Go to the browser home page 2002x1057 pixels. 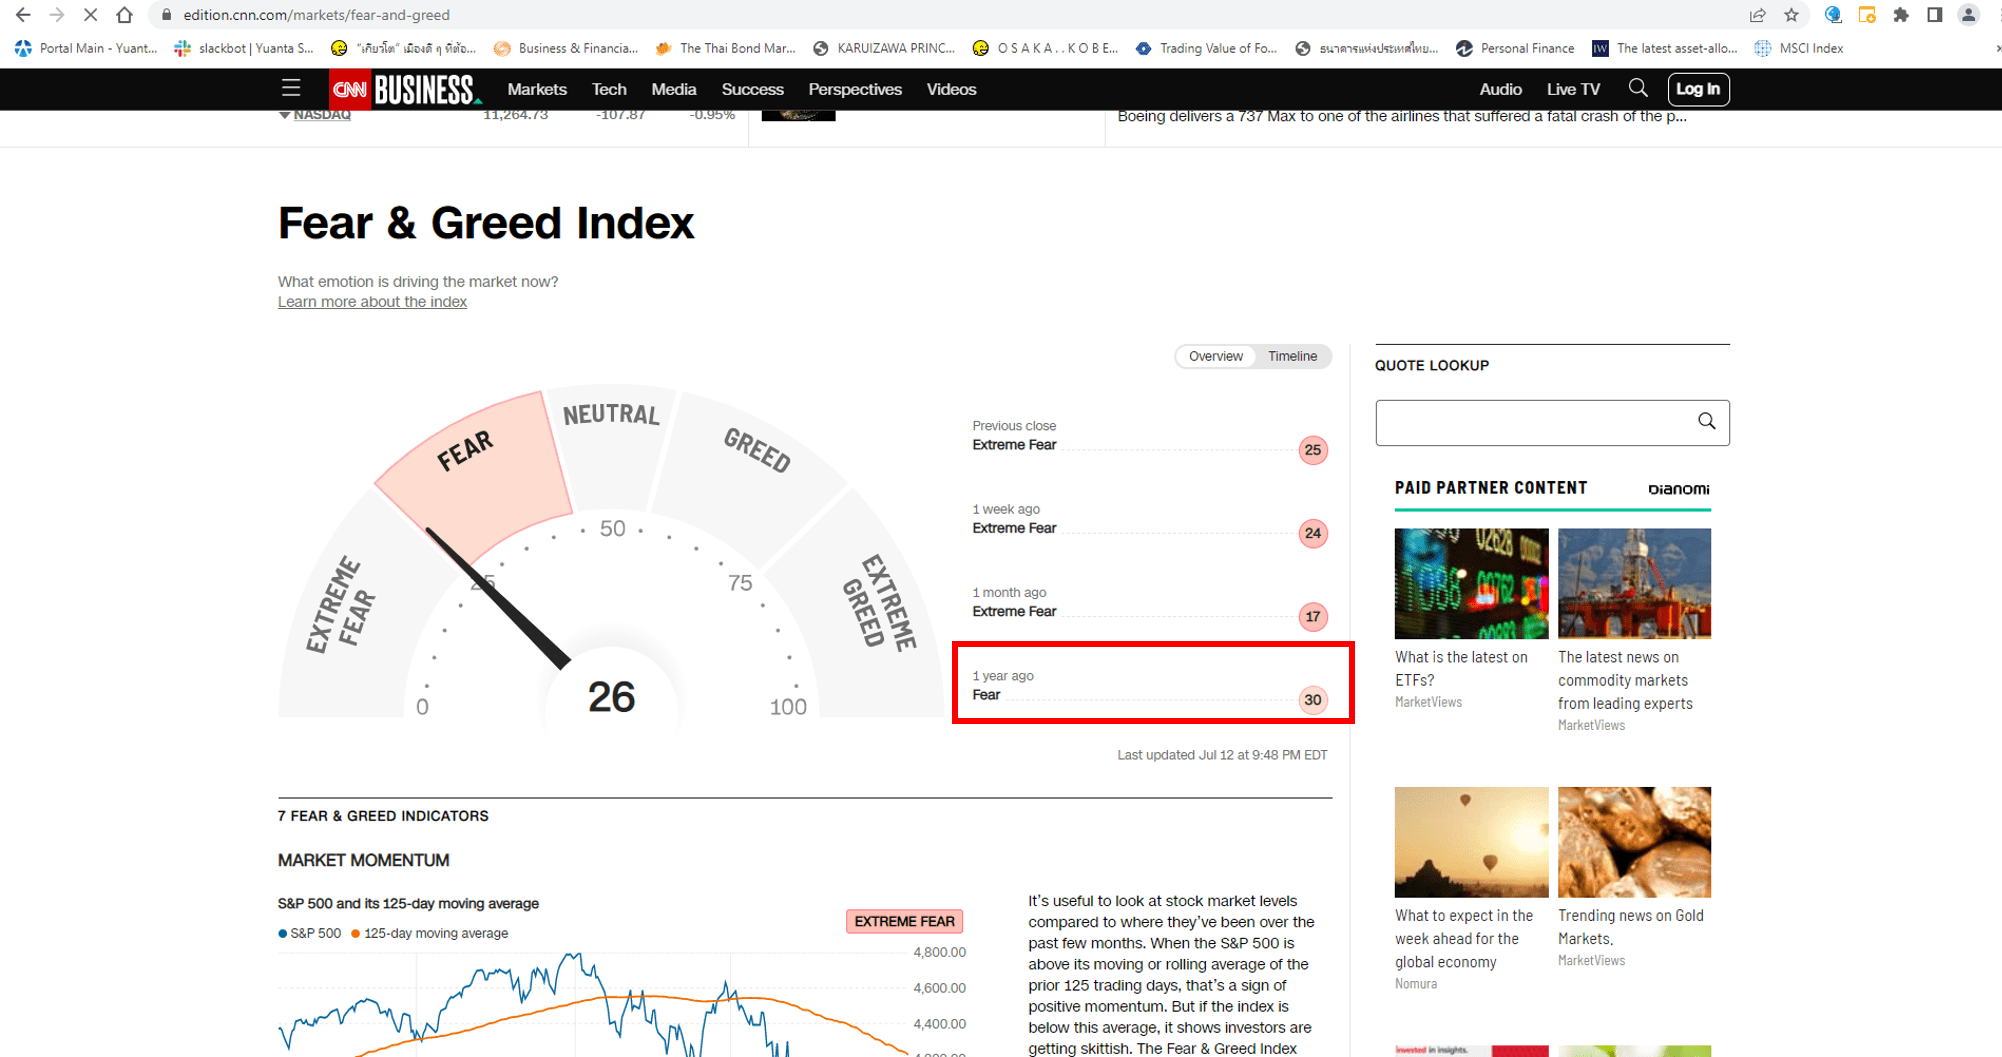click(124, 15)
